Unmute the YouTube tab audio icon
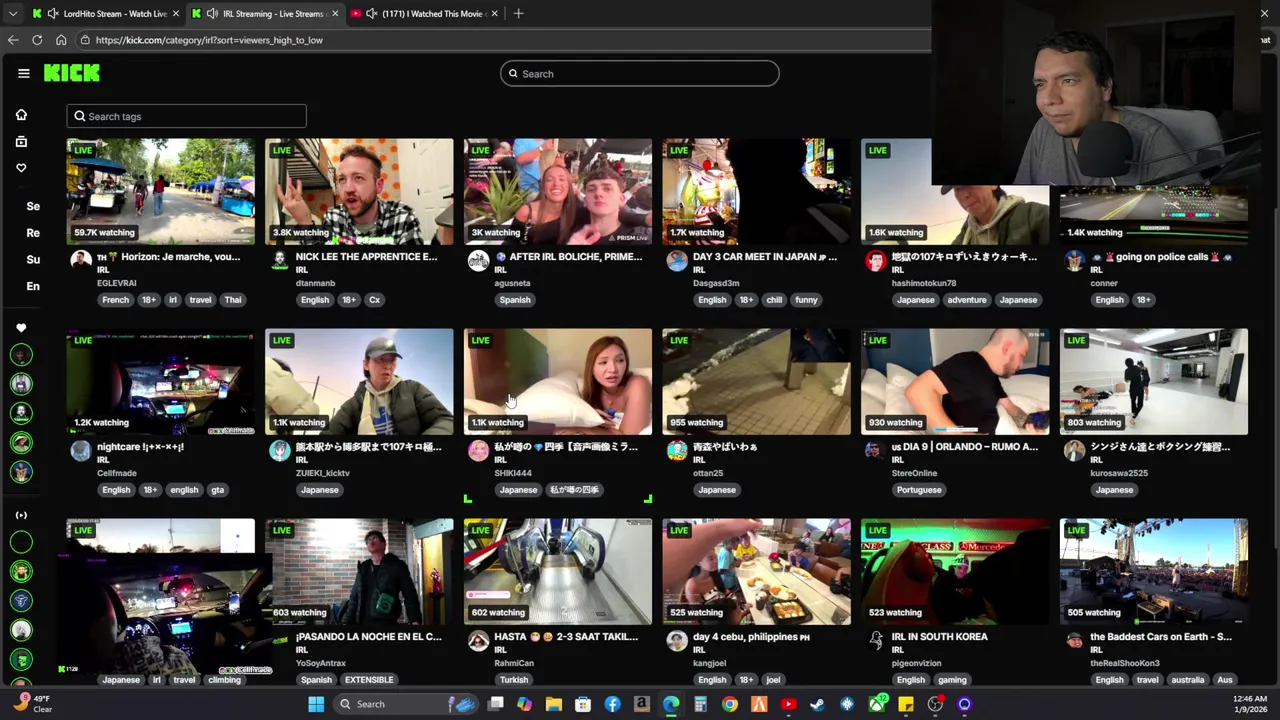Image resolution: width=1280 pixels, height=720 pixels. coord(371,14)
